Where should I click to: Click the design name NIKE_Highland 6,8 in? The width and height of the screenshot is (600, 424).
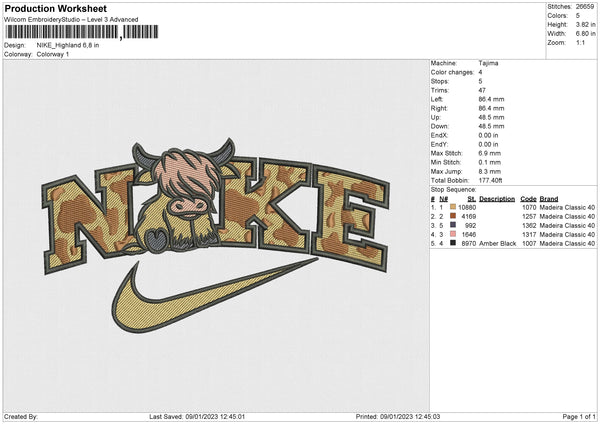click(68, 45)
